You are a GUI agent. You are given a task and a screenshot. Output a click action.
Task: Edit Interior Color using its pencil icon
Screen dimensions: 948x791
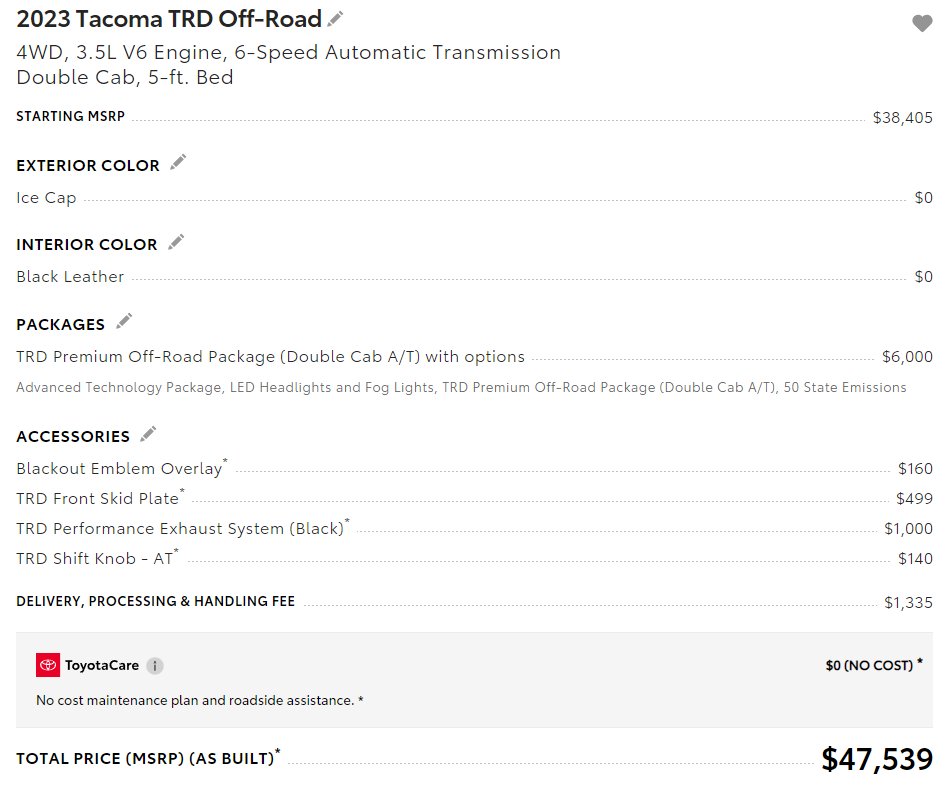[x=176, y=242]
